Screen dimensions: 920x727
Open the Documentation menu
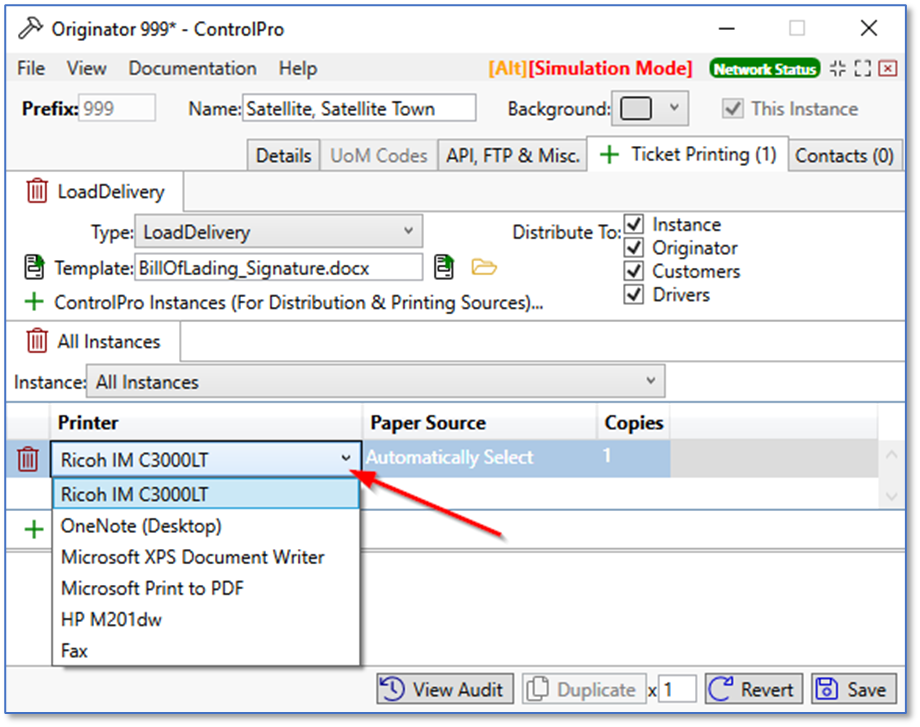(192, 69)
